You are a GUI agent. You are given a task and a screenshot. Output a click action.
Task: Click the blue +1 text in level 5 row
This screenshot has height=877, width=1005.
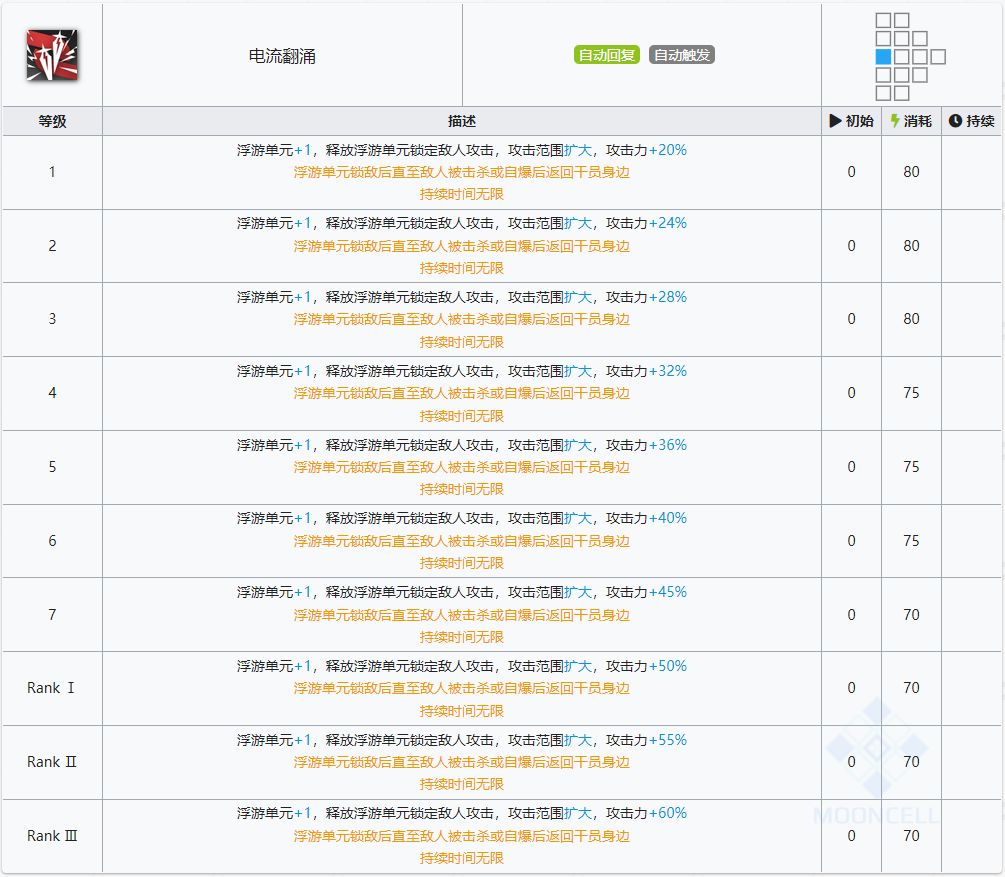303,445
